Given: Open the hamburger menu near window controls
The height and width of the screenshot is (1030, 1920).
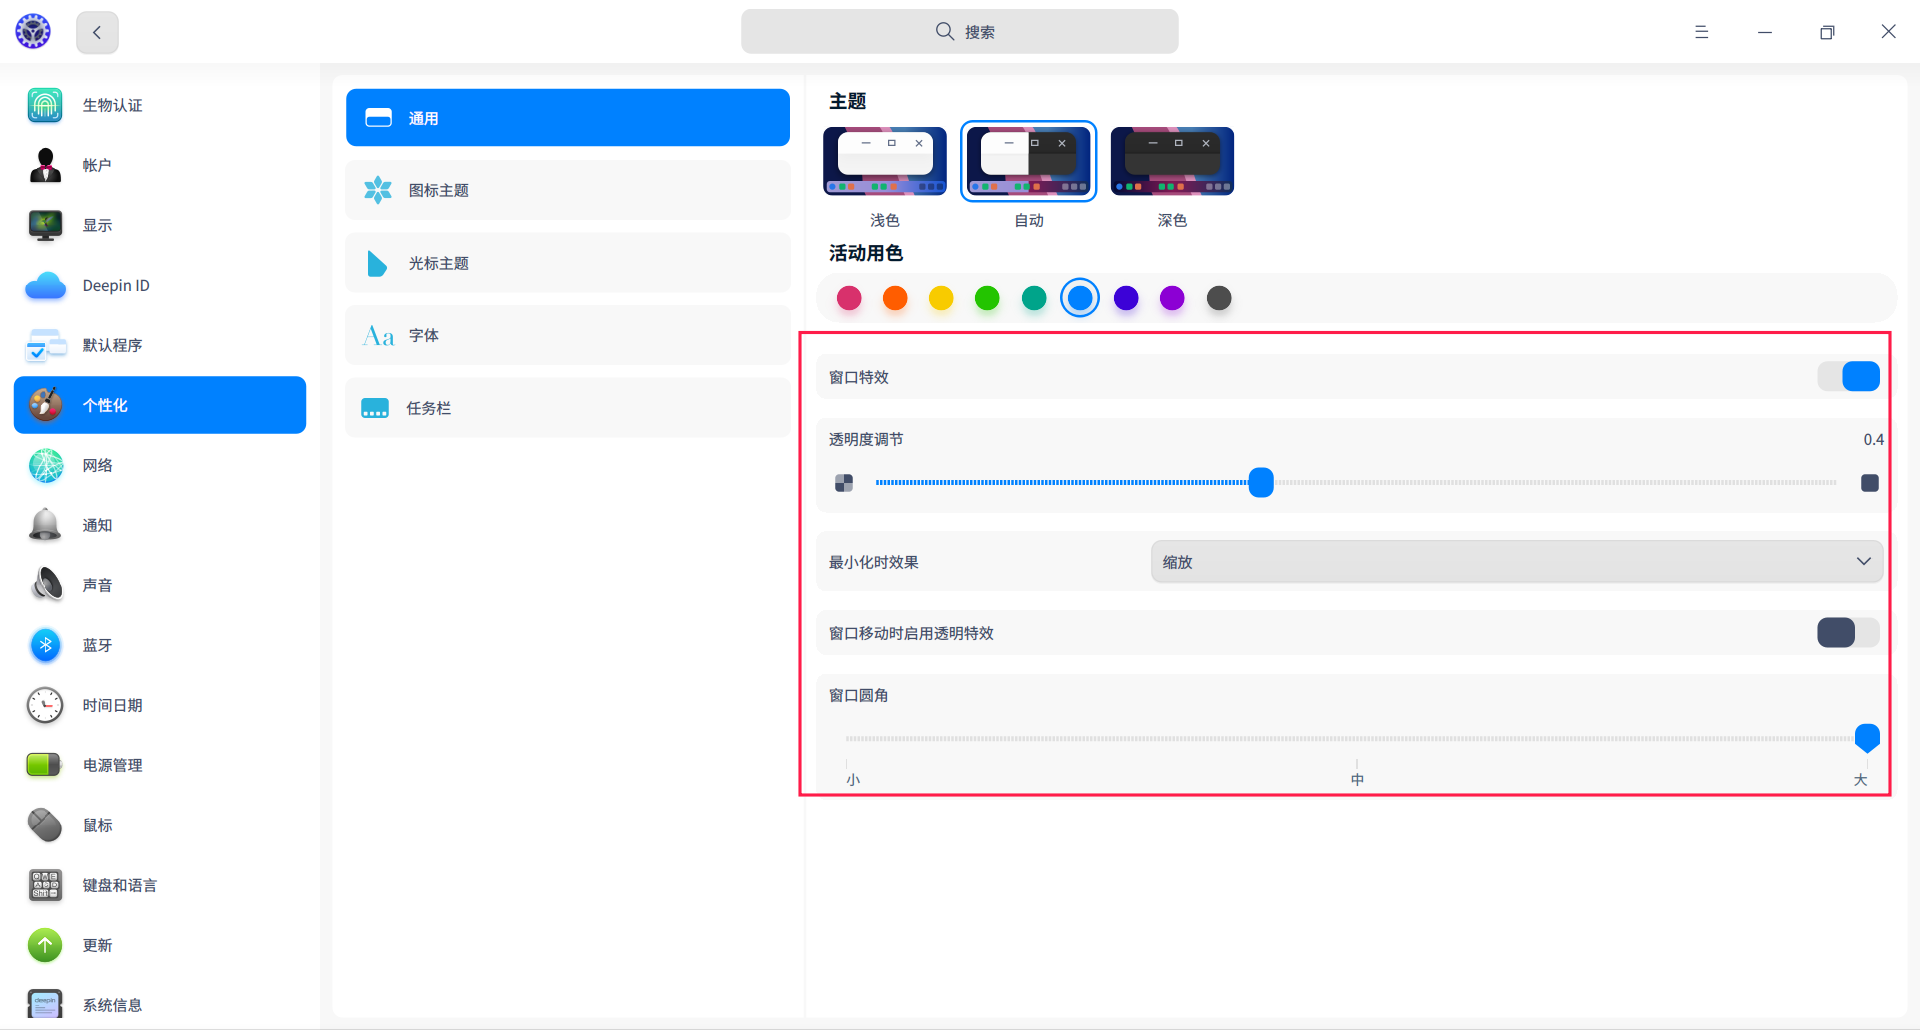Looking at the screenshot, I should tap(1702, 31).
